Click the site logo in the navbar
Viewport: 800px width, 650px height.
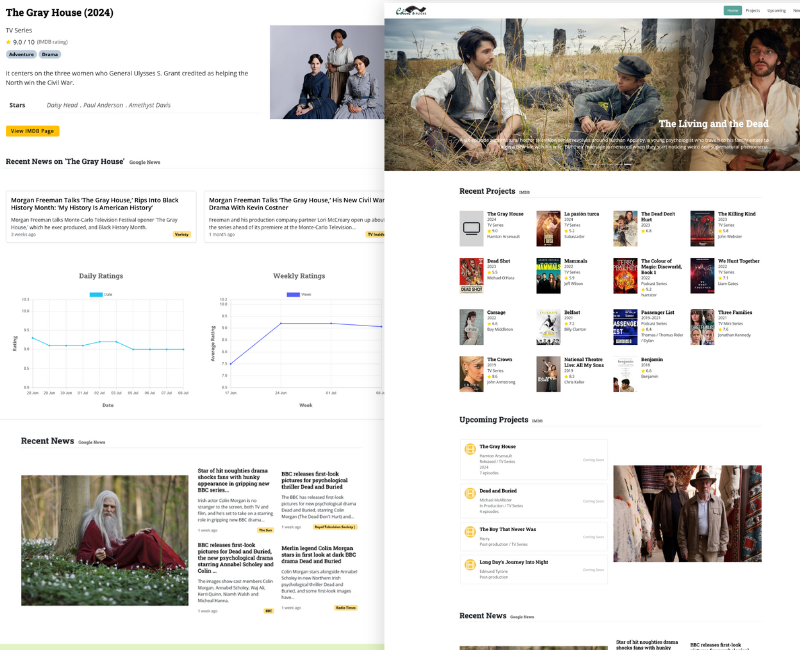[411, 11]
